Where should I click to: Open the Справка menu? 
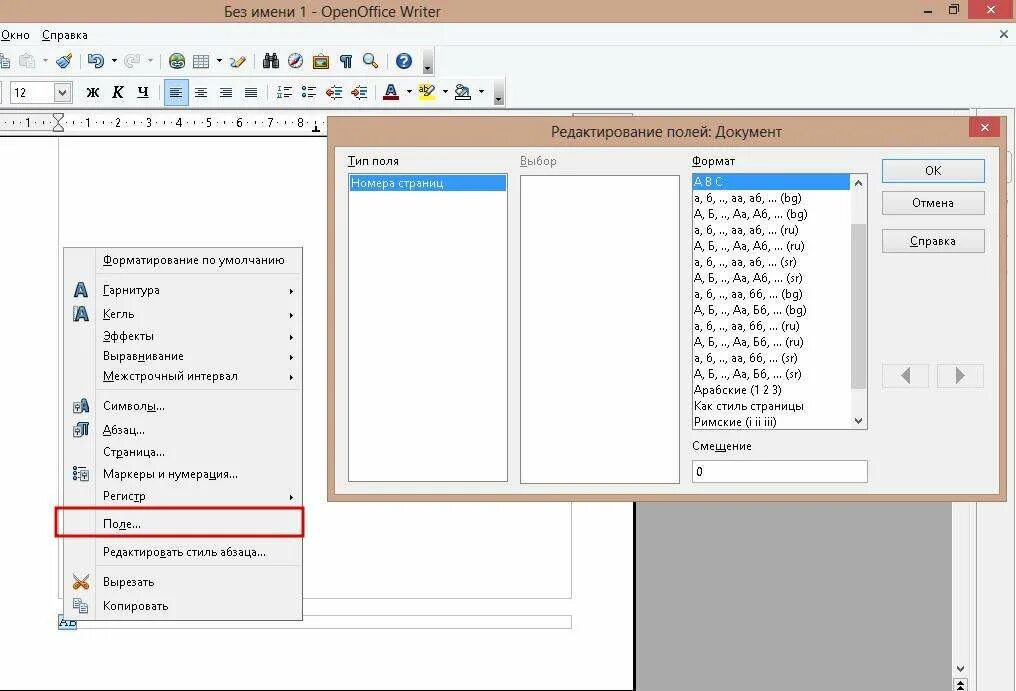pyautogui.click(x=64, y=35)
